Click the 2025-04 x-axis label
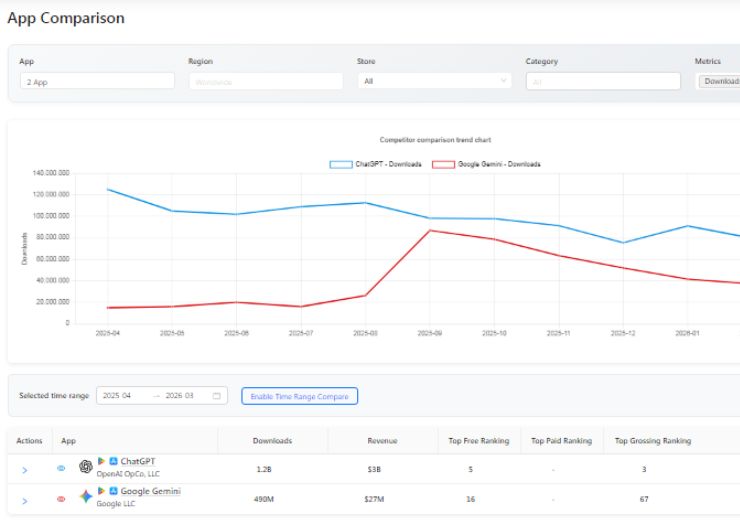Image resolution: width=740 pixels, height=527 pixels. pos(108,333)
